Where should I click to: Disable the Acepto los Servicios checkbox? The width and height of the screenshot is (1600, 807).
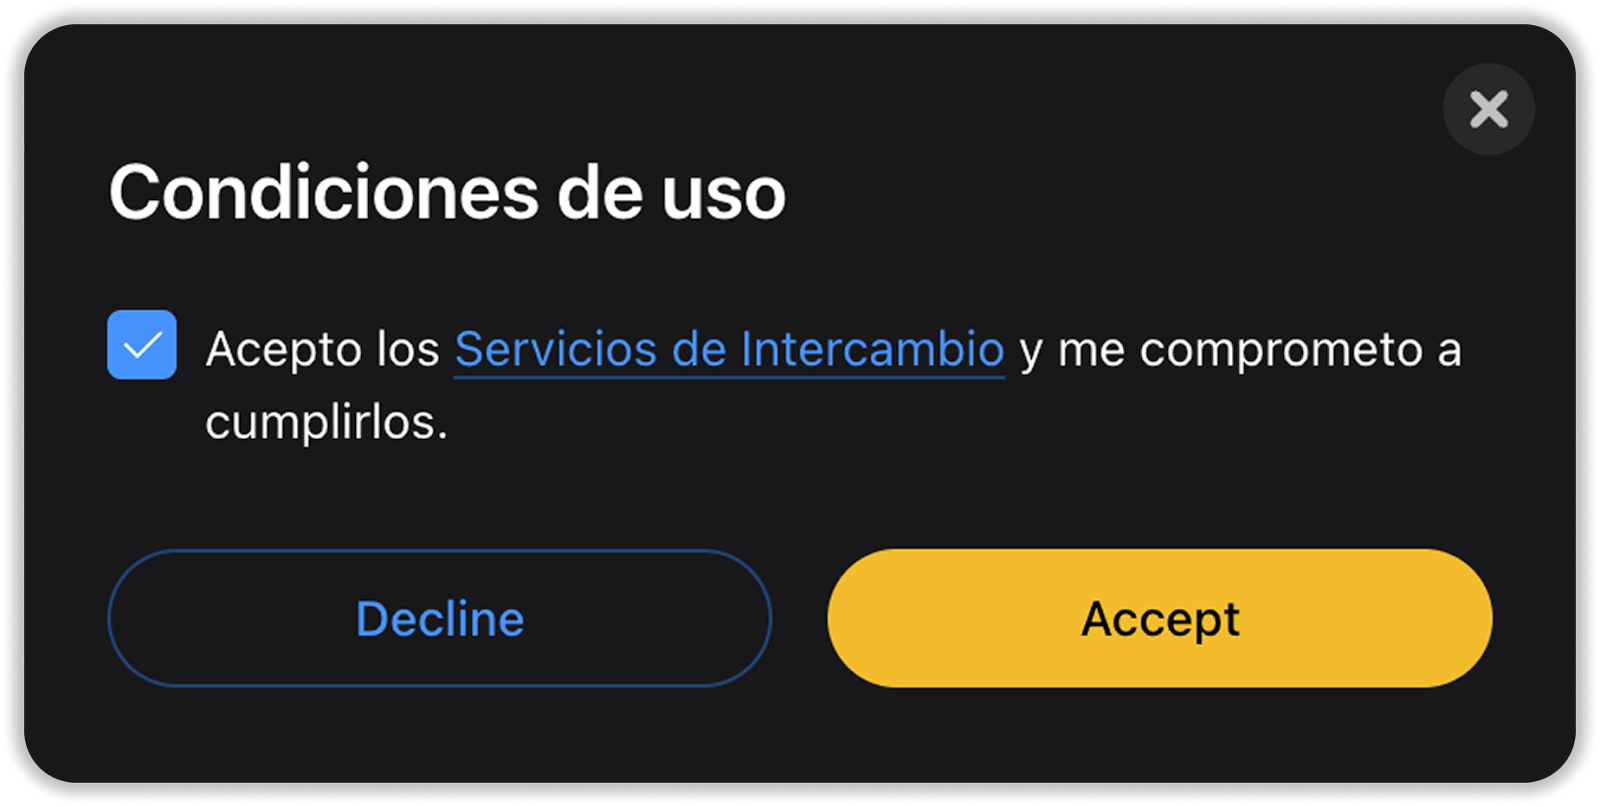[x=142, y=345]
